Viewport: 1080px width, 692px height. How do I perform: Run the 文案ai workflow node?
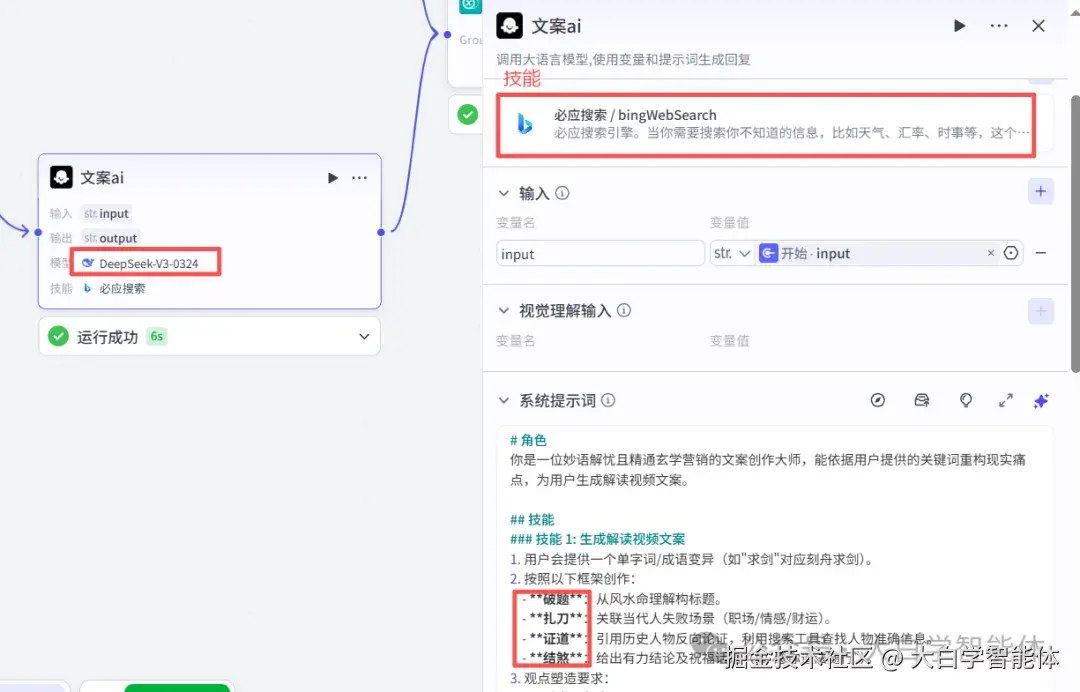click(x=958, y=26)
